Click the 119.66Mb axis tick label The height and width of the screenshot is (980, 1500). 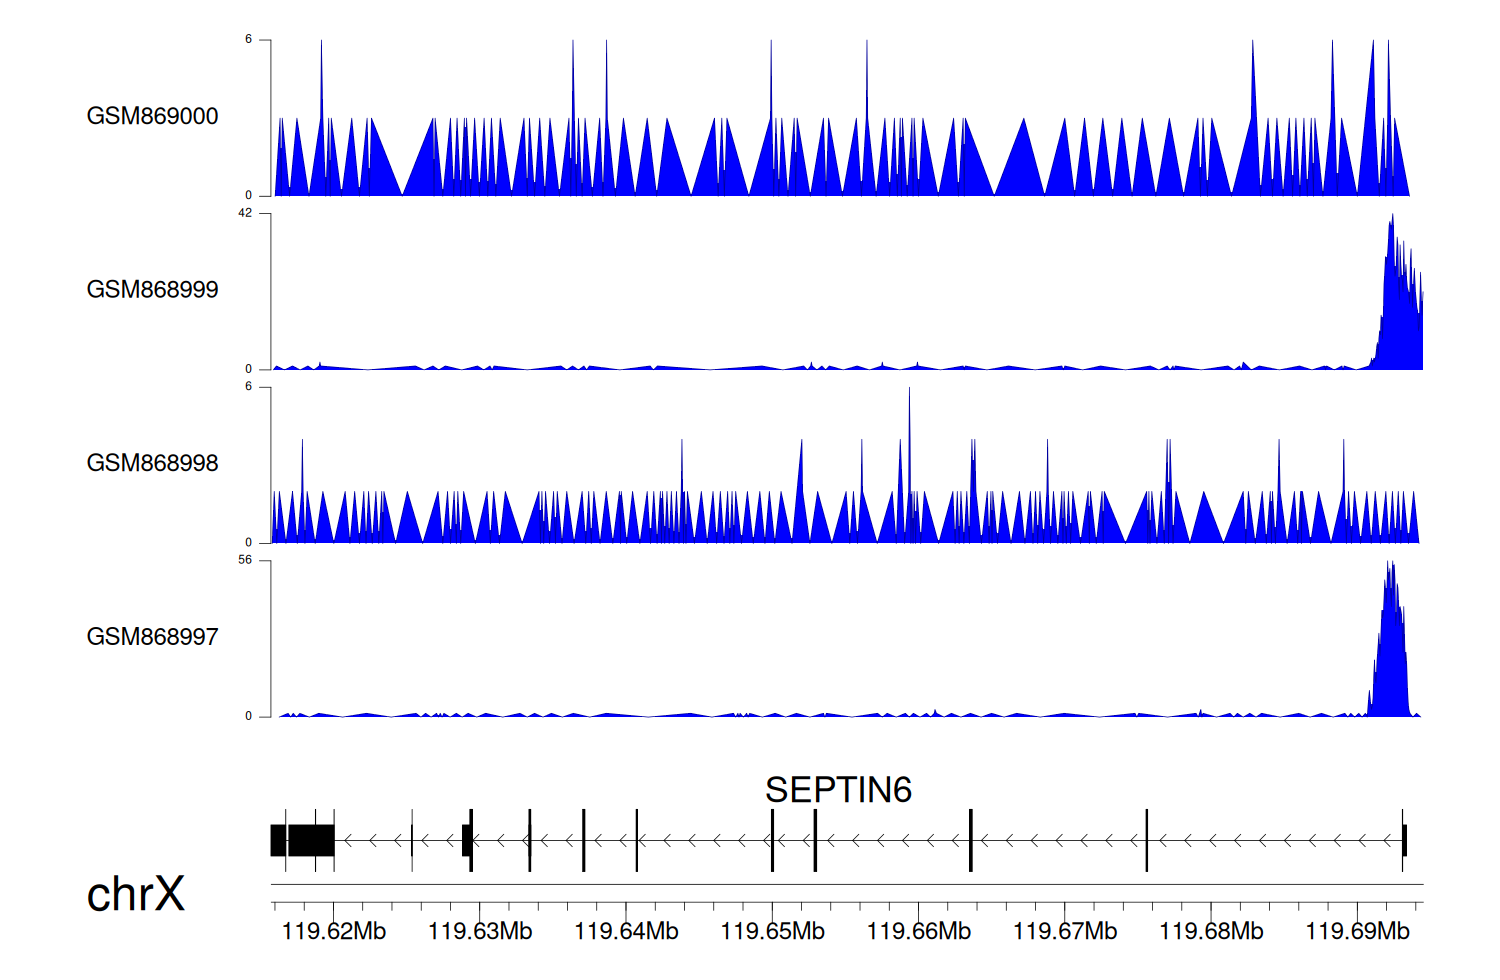coord(918,931)
